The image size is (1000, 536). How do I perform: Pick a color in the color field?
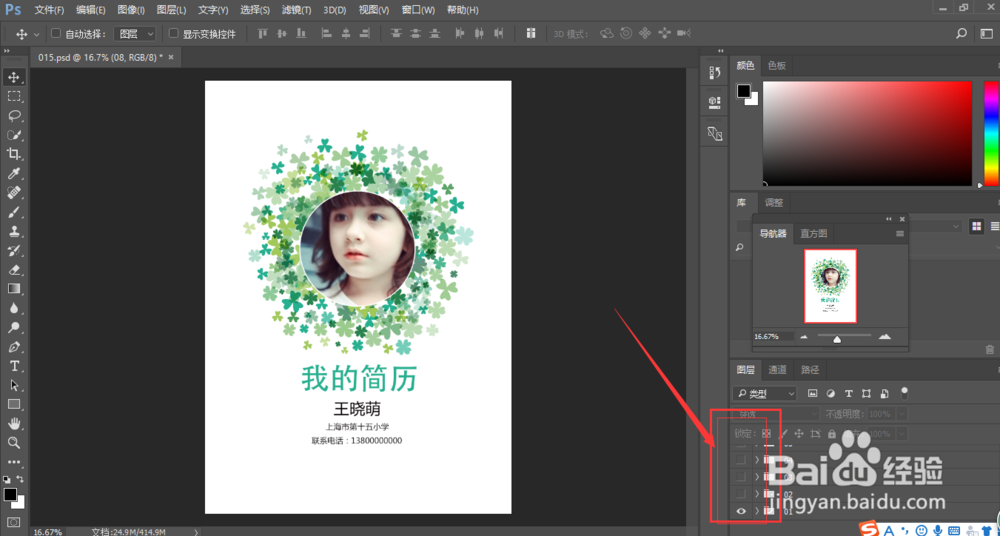coord(867,133)
